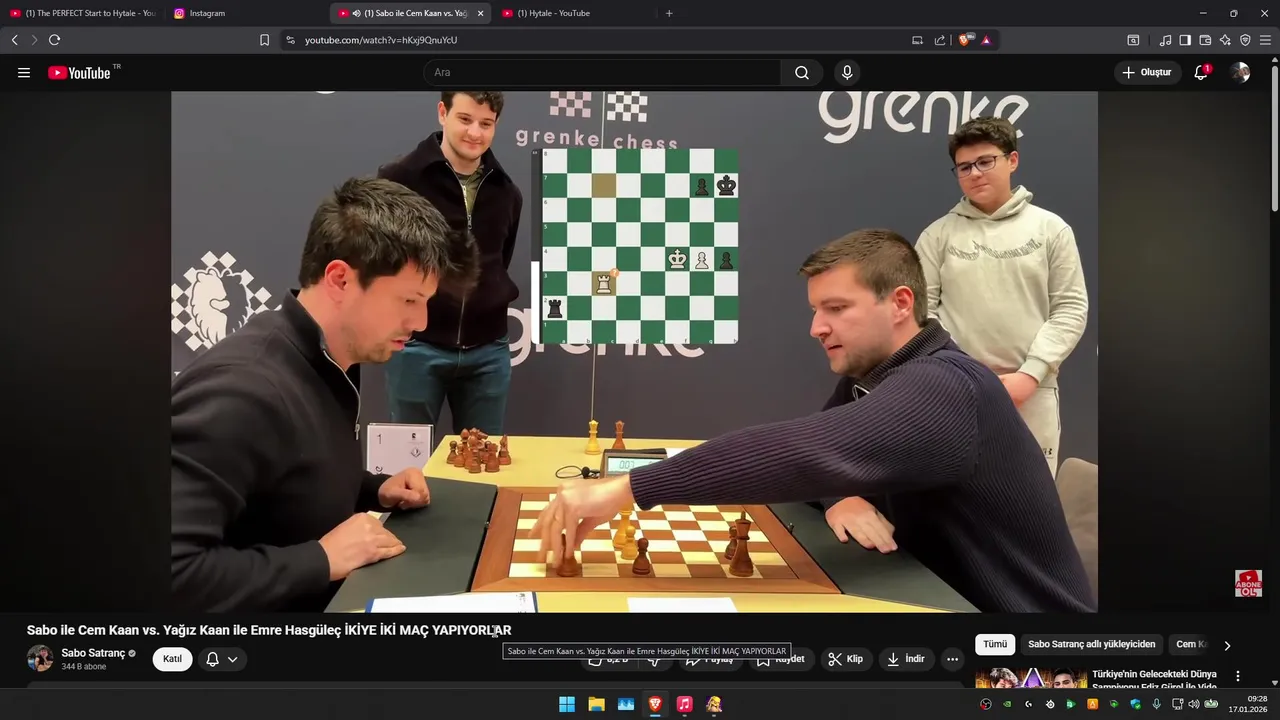1280x720 pixels.
Task: Open Brave Rewards triangle icon
Action: coord(986,40)
